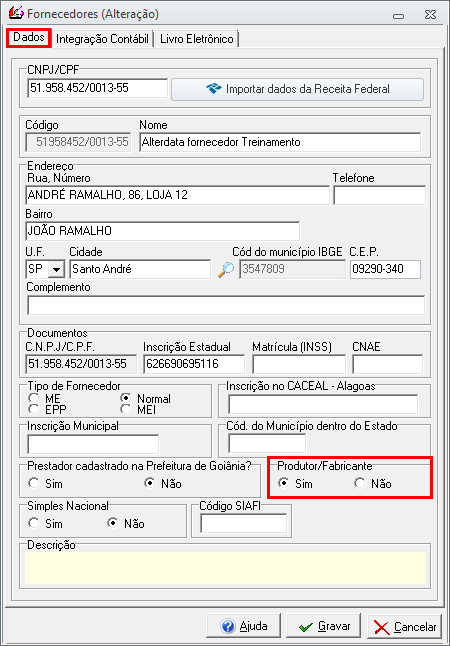Click Importar dados da Receita Federal button
The width and height of the screenshot is (450, 646).
[298, 89]
